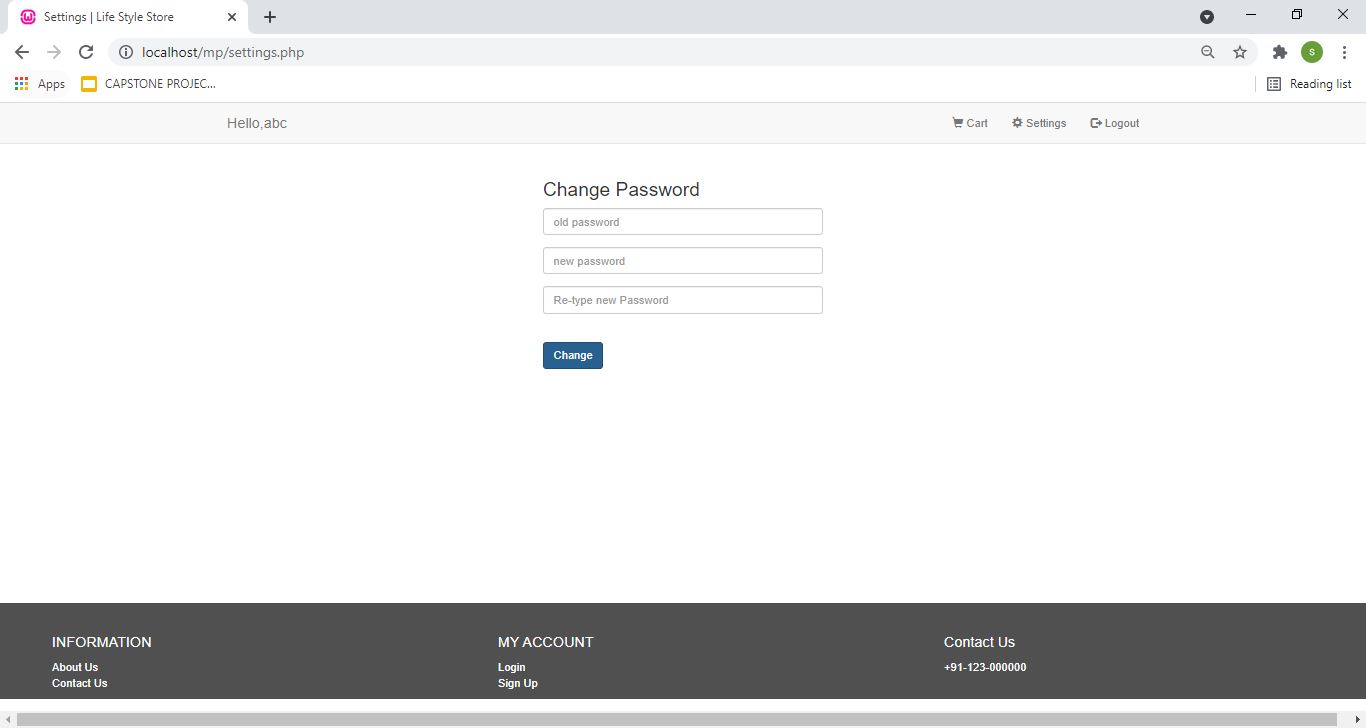Click the Change button
The image size is (1366, 728).
[x=573, y=355]
